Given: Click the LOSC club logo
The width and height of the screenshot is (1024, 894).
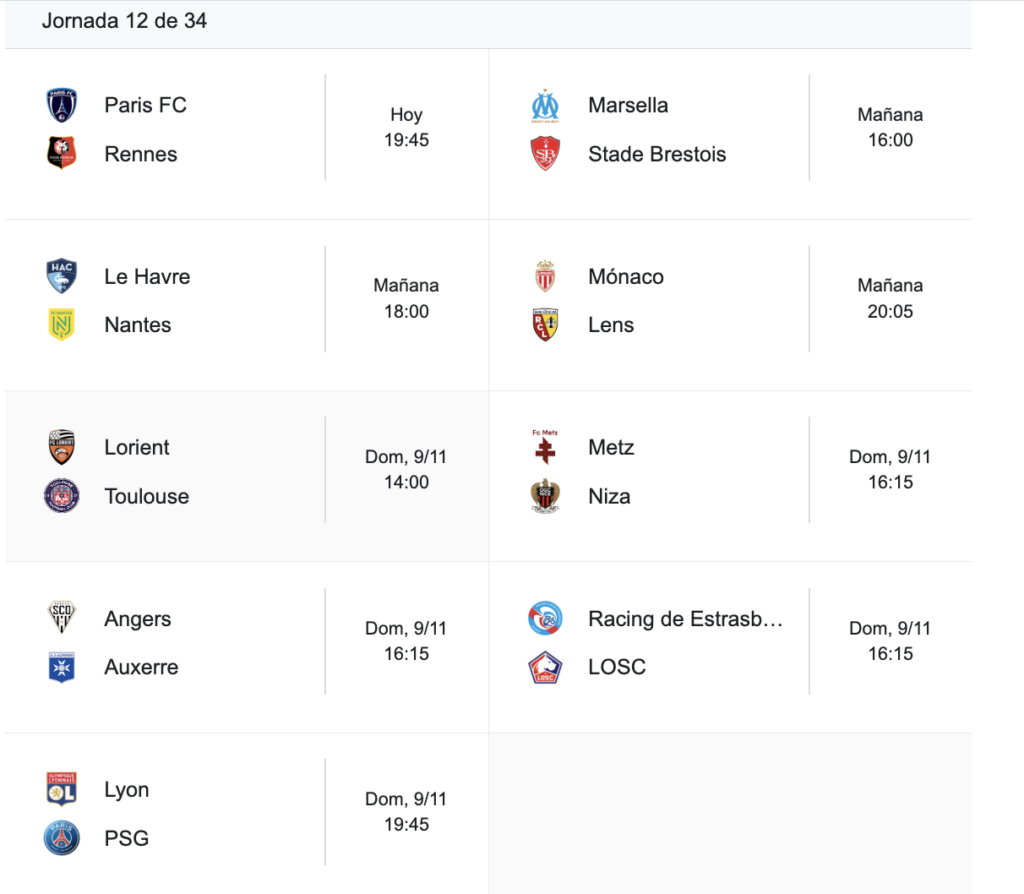Looking at the screenshot, I should point(546,667).
